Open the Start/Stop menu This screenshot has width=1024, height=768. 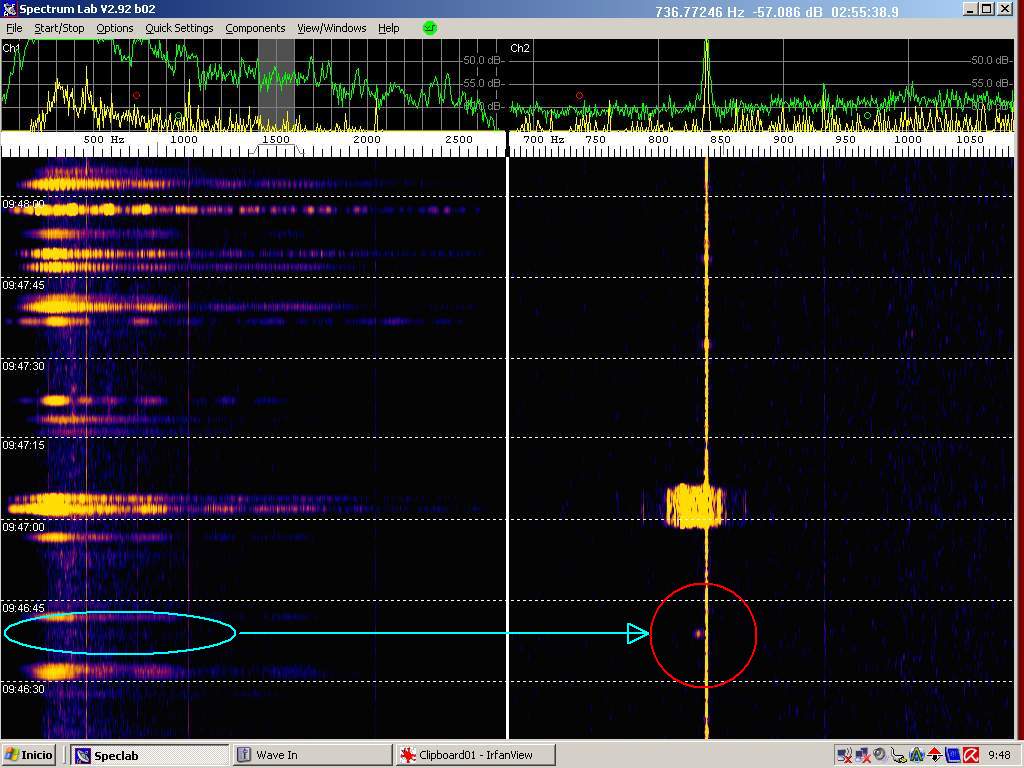click(59, 28)
